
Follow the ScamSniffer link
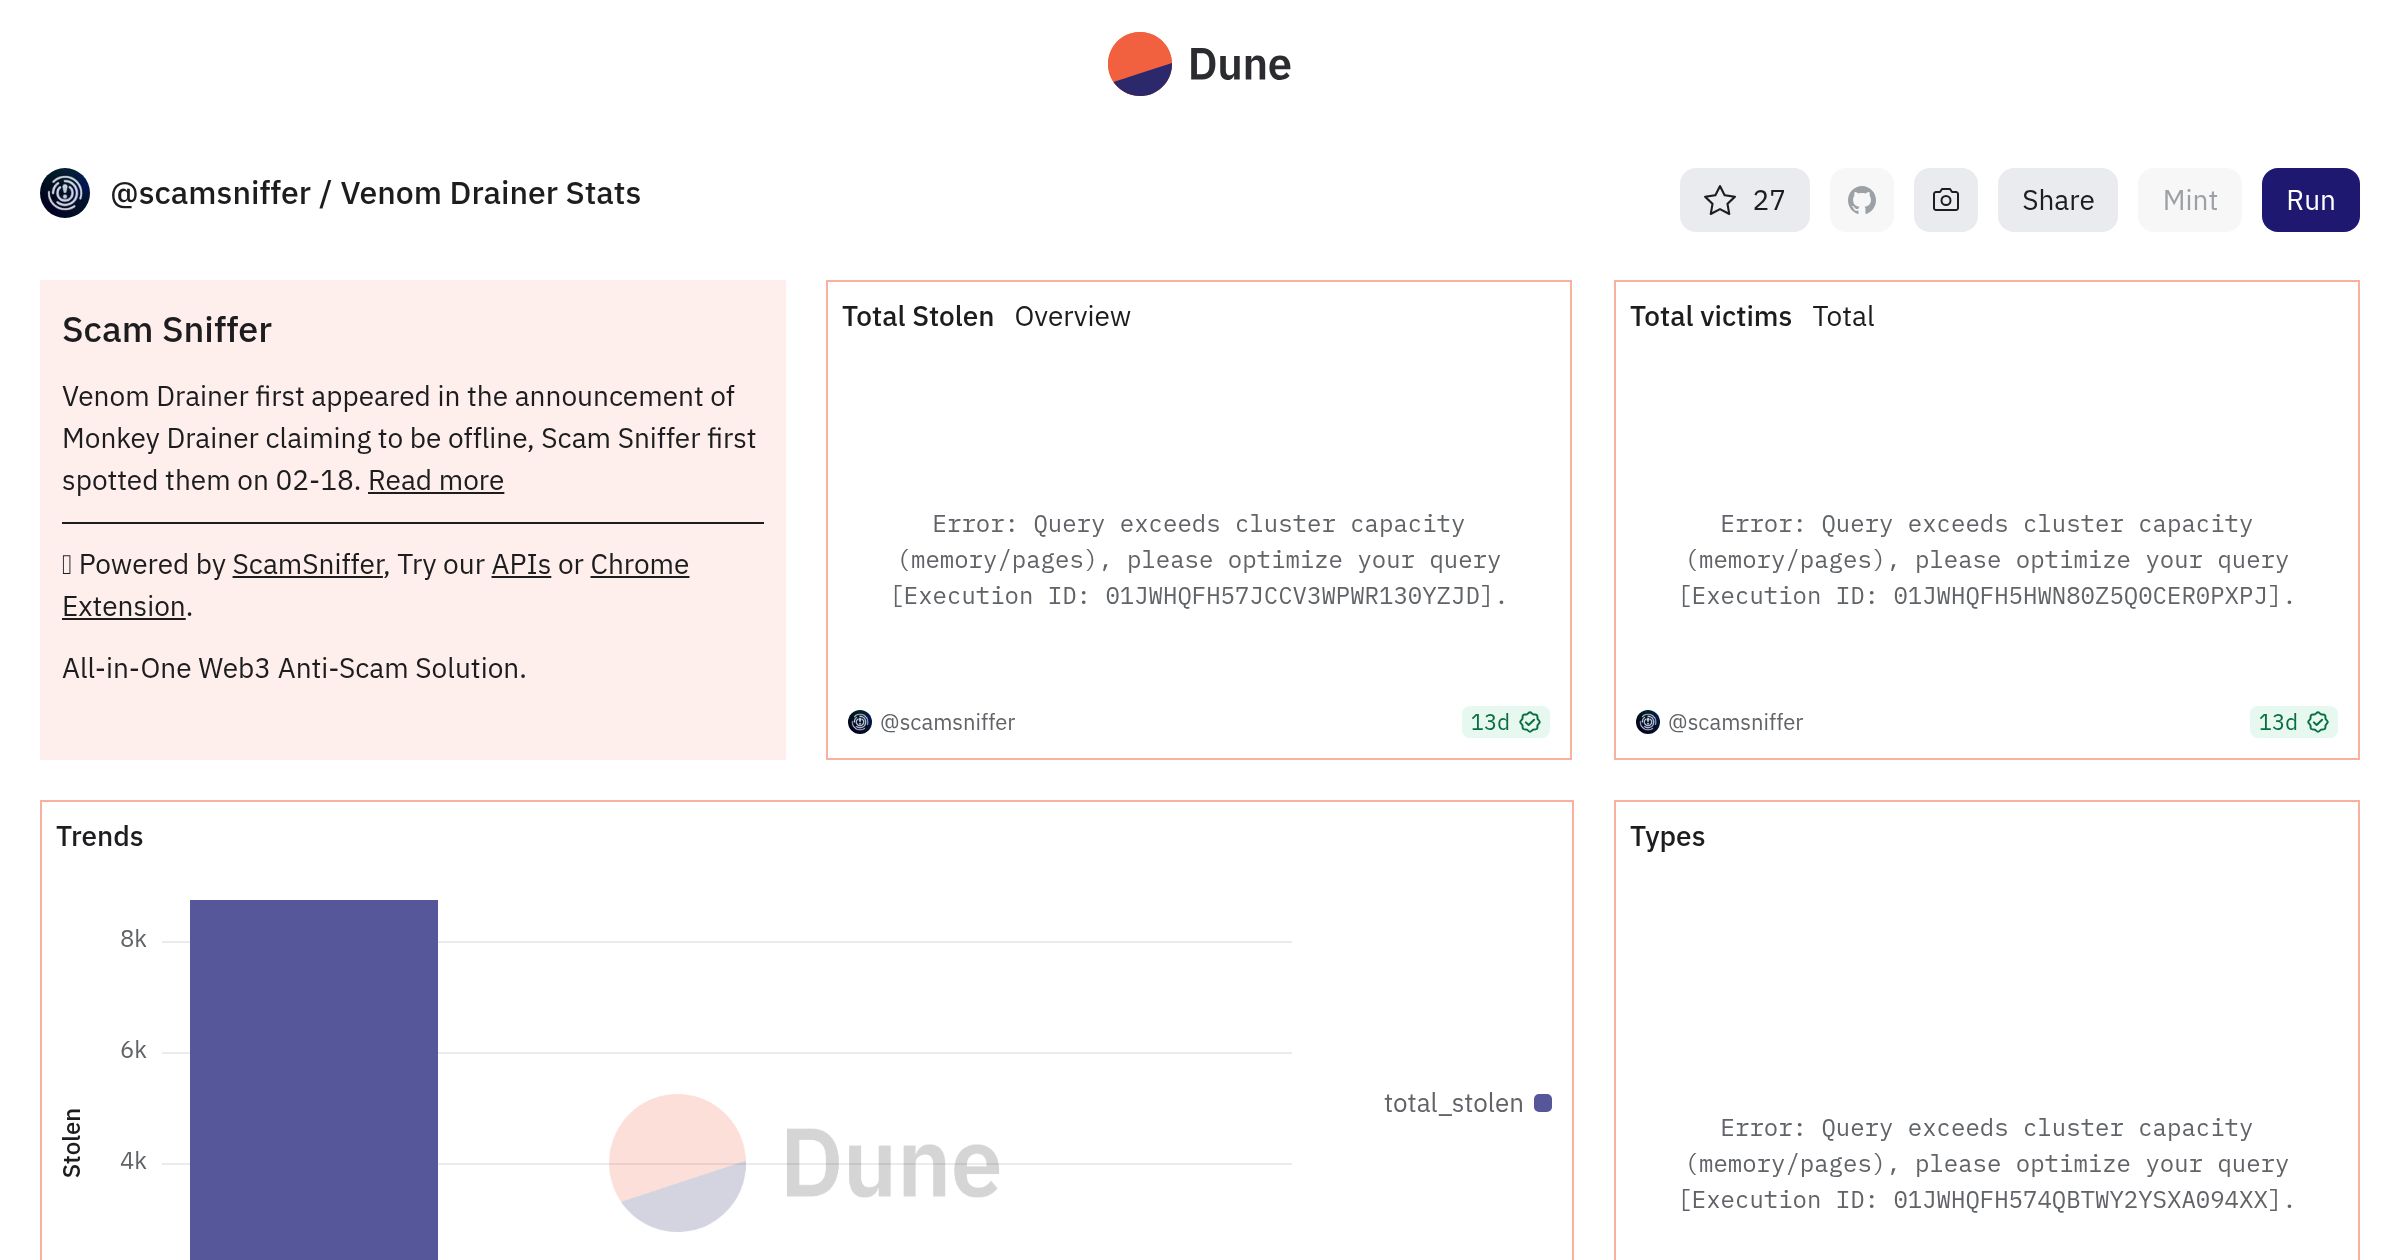pos(308,564)
